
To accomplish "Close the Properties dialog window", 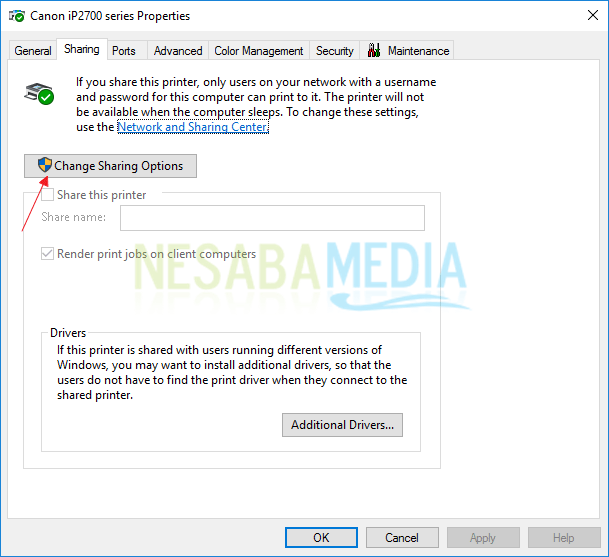I will [x=593, y=16].
